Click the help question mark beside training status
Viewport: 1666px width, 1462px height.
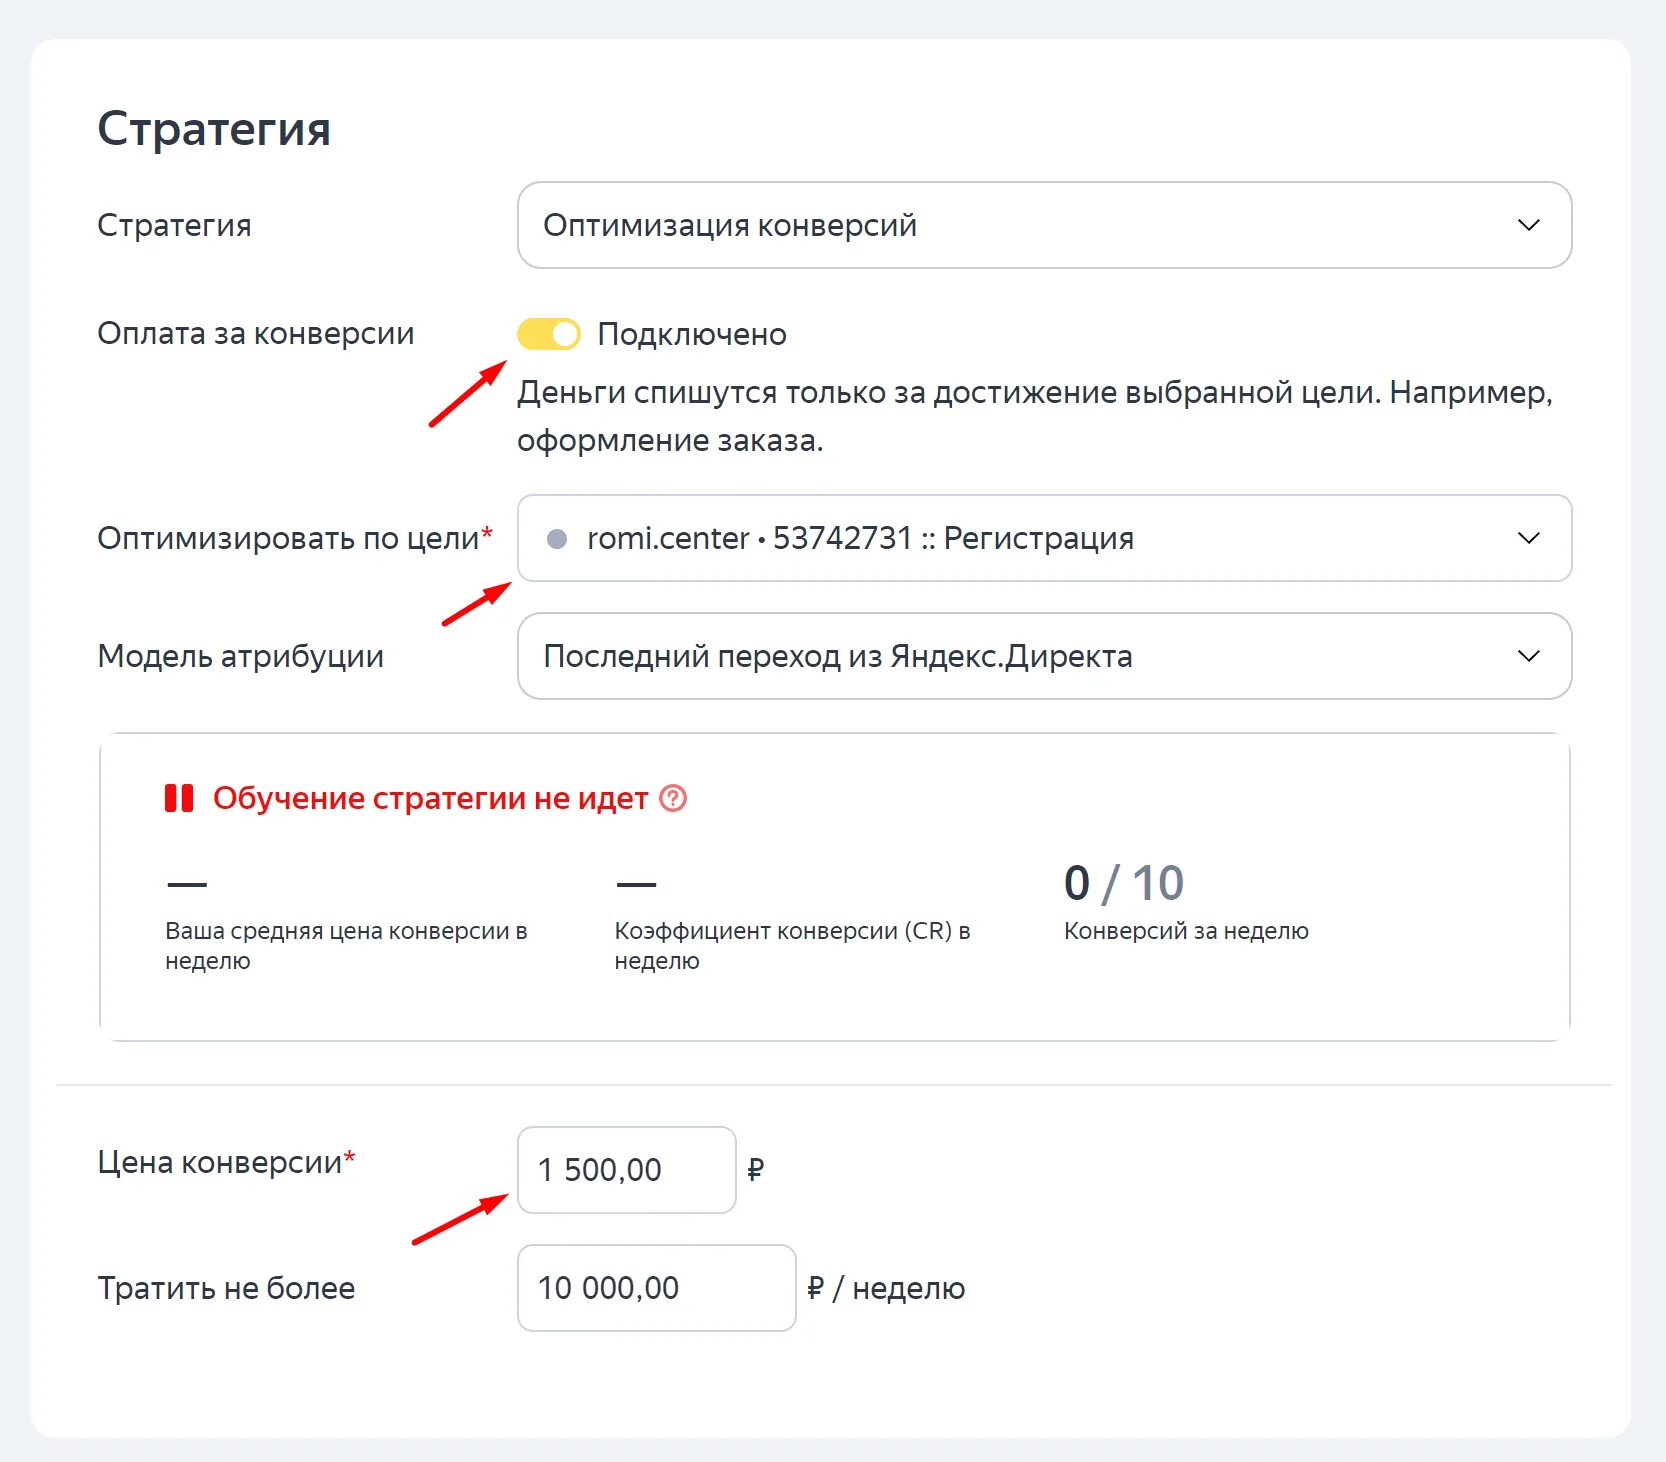(x=674, y=798)
